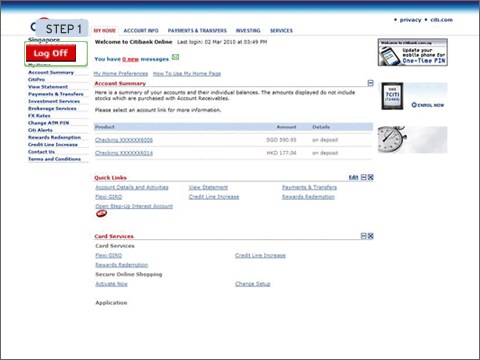The width and height of the screenshot is (480, 360).
Task: Click SGD 590.95 amount cell
Action: (281, 140)
